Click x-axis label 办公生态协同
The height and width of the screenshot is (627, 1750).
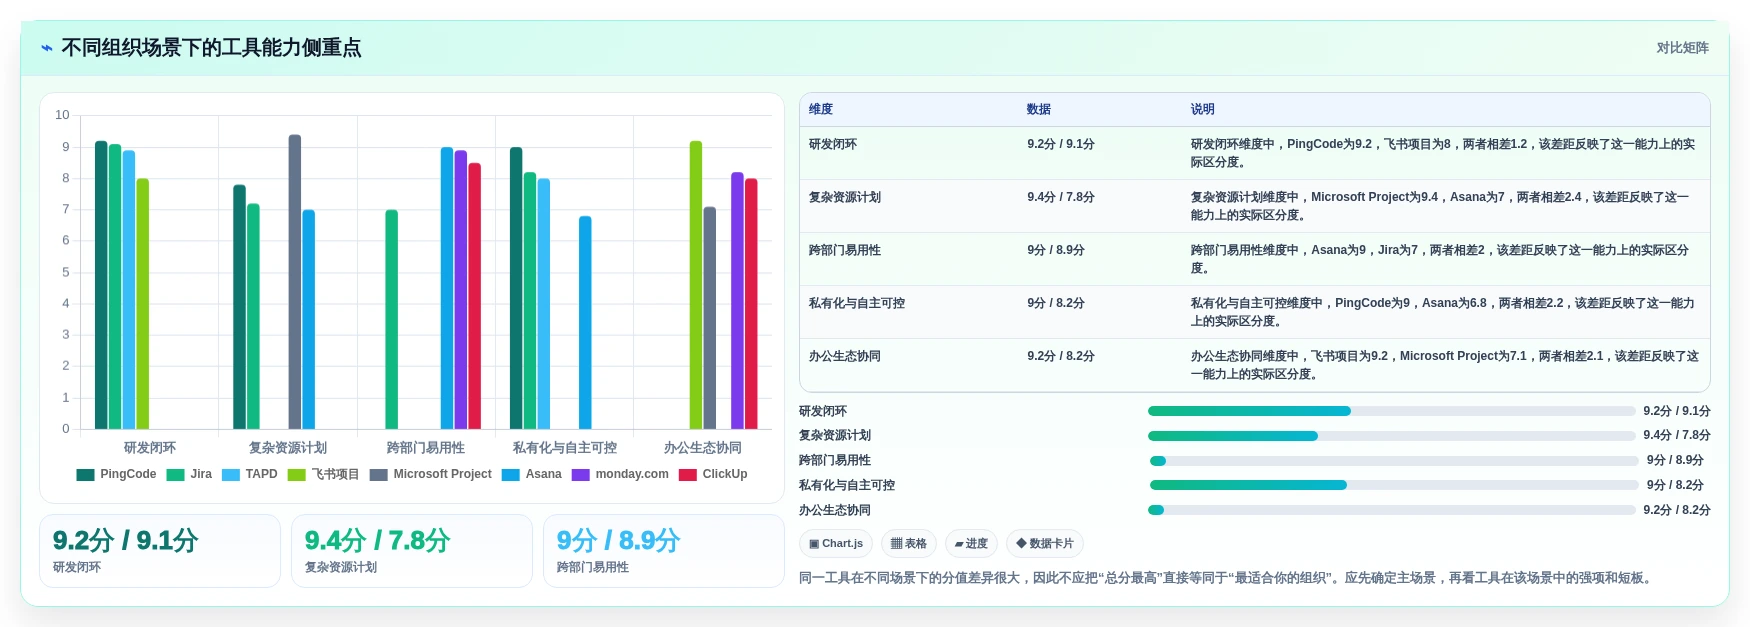click(x=703, y=448)
